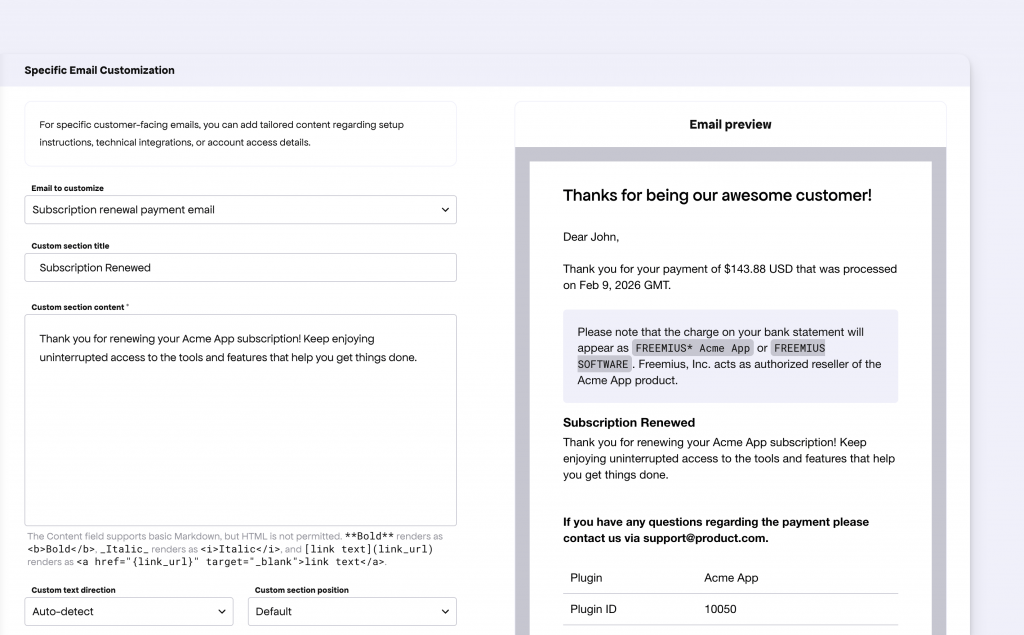
Task: Click the Email preview heading
Action: pos(730,124)
